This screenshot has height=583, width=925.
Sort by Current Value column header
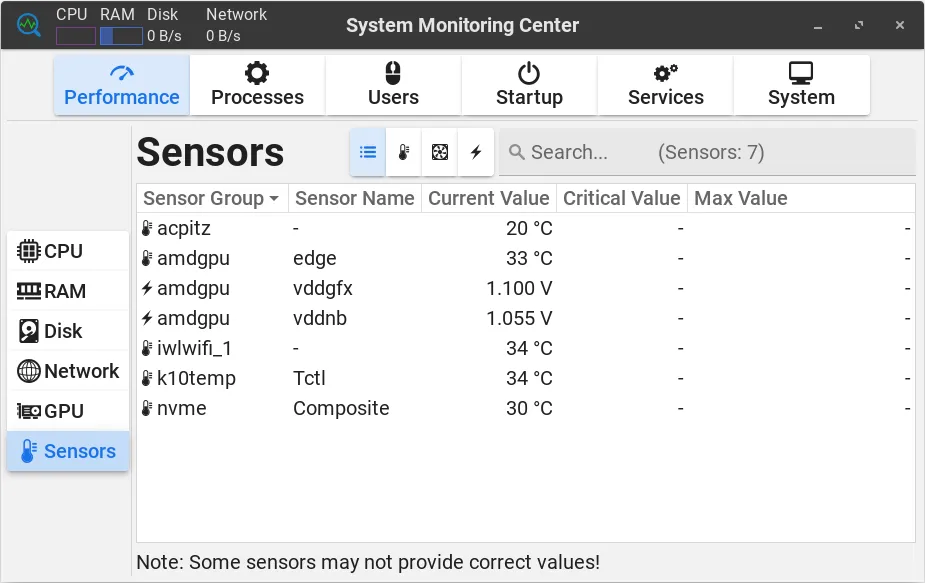(x=488, y=198)
